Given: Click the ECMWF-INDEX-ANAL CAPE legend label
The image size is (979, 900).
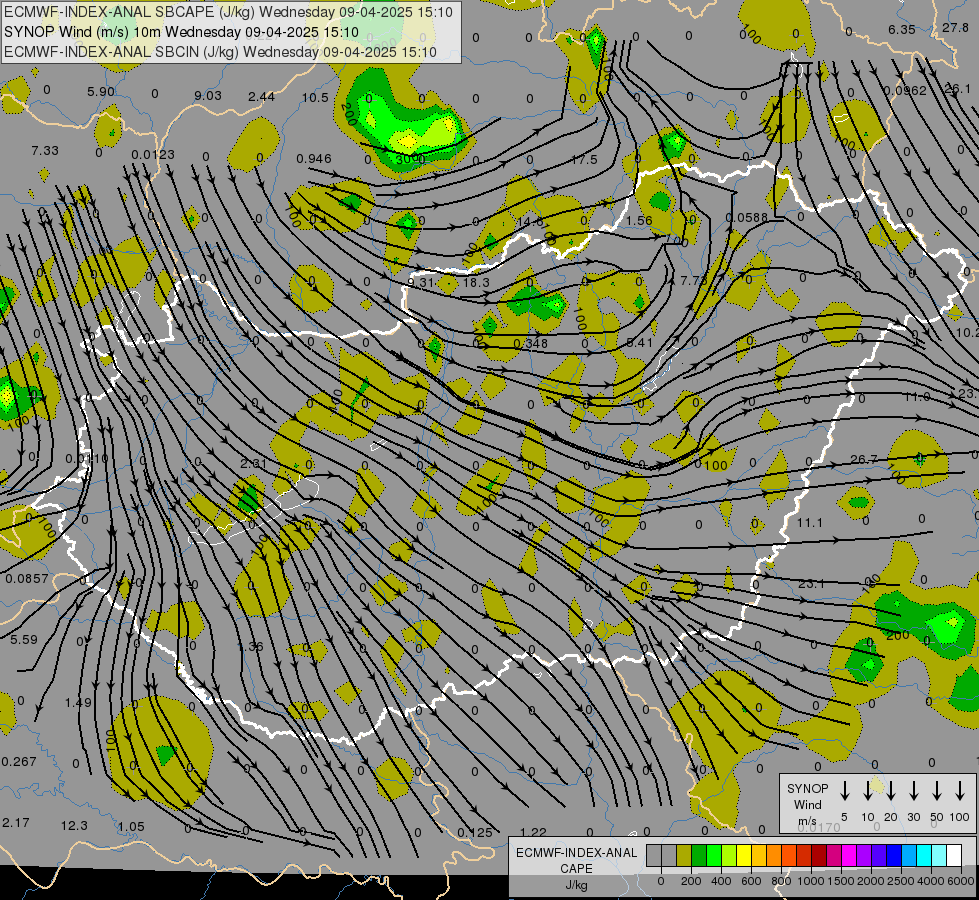Looking at the screenshot, I should coord(576,861).
